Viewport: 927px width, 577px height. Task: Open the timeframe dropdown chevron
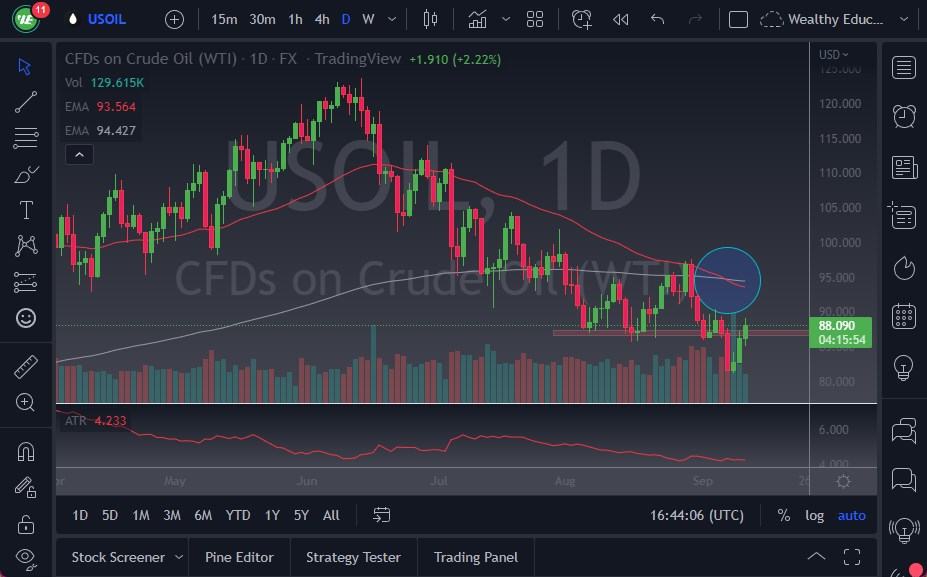390,19
